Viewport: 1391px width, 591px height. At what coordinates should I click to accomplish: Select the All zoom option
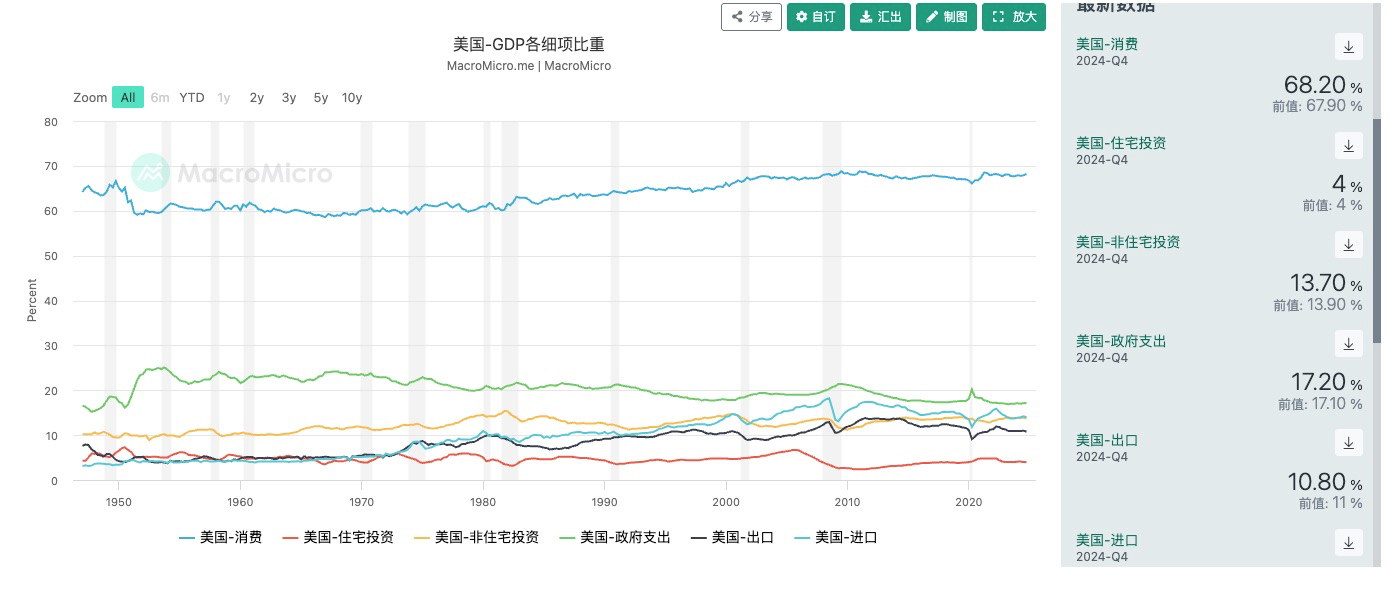pos(127,97)
